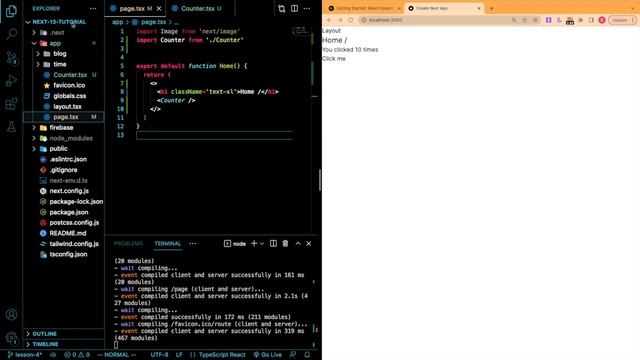The width and height of the screenshot is (640, 360).
Task: Click the Open Changes compare icon
Action: [x=281, y=9]
